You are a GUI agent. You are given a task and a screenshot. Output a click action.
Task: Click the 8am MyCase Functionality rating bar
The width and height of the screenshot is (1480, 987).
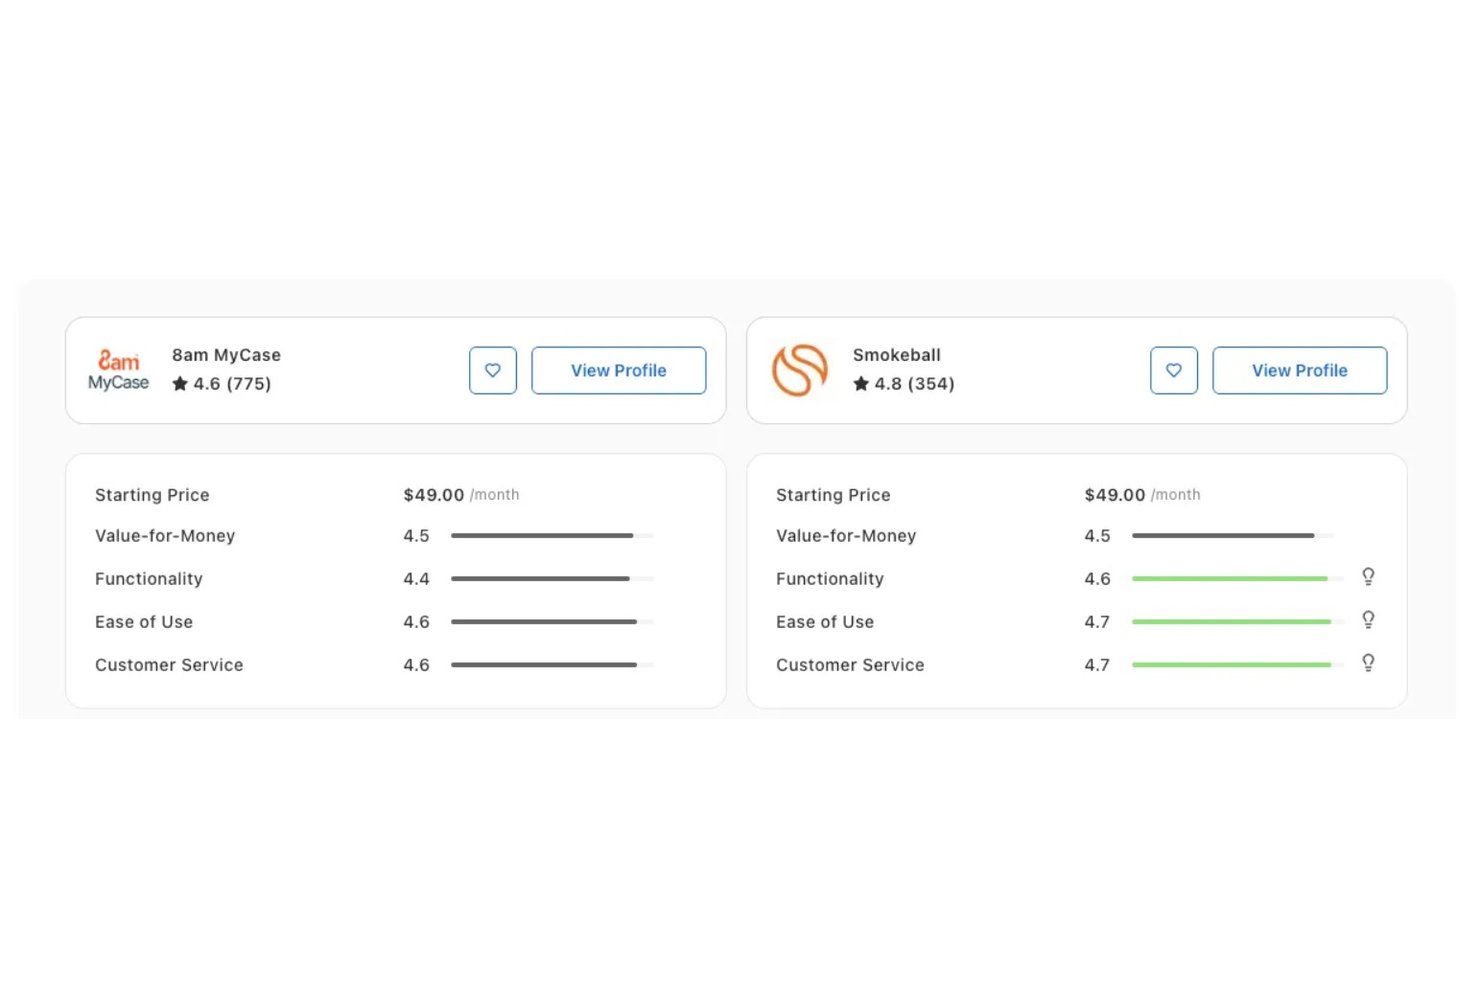552,579
